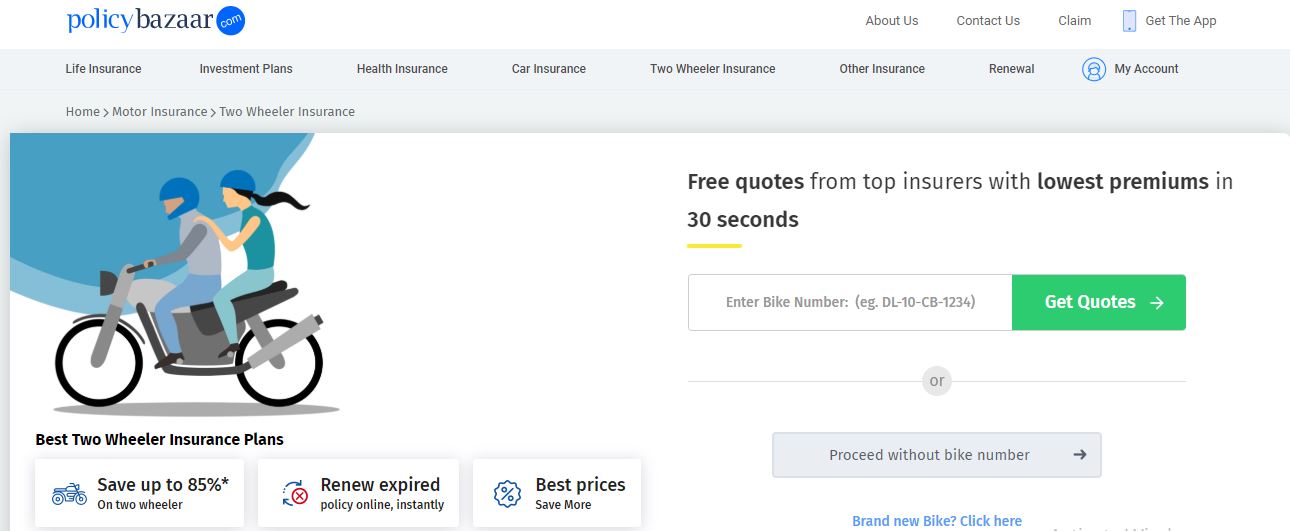Click the Policybazaar logo
The height and width of the screenshot is (531, 1290).
click(x=155, y=20)
